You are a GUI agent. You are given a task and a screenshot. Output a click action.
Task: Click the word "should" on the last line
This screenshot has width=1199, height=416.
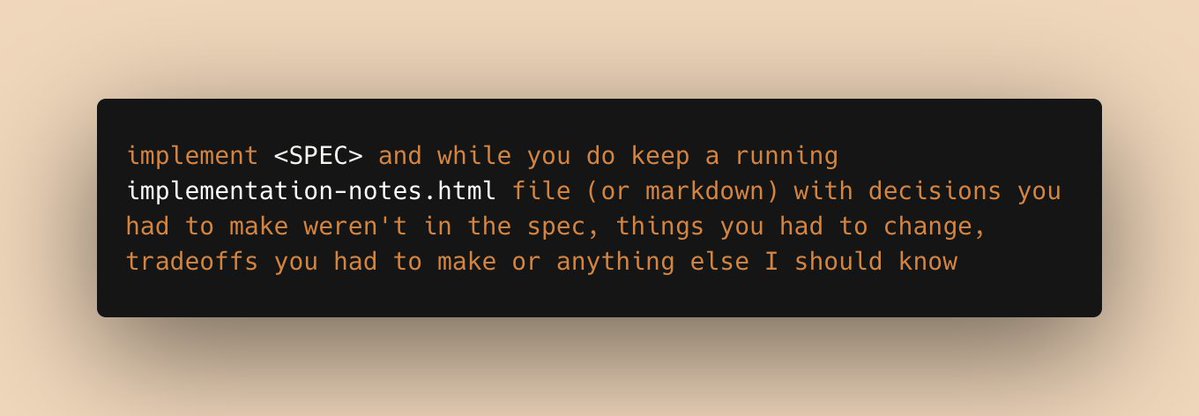(x=838, y=262)
